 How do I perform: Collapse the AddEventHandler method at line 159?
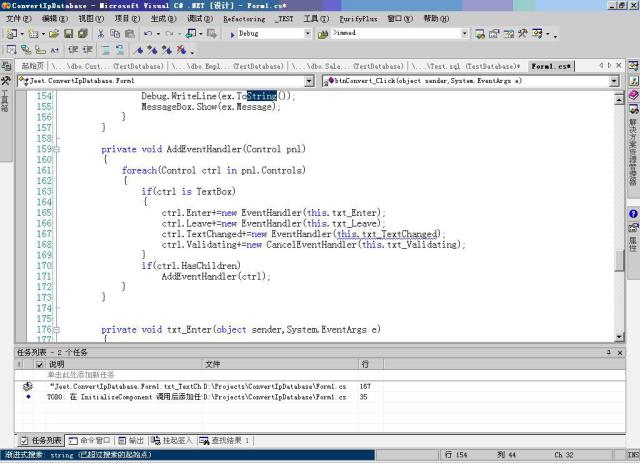click(x=57, y=149)
